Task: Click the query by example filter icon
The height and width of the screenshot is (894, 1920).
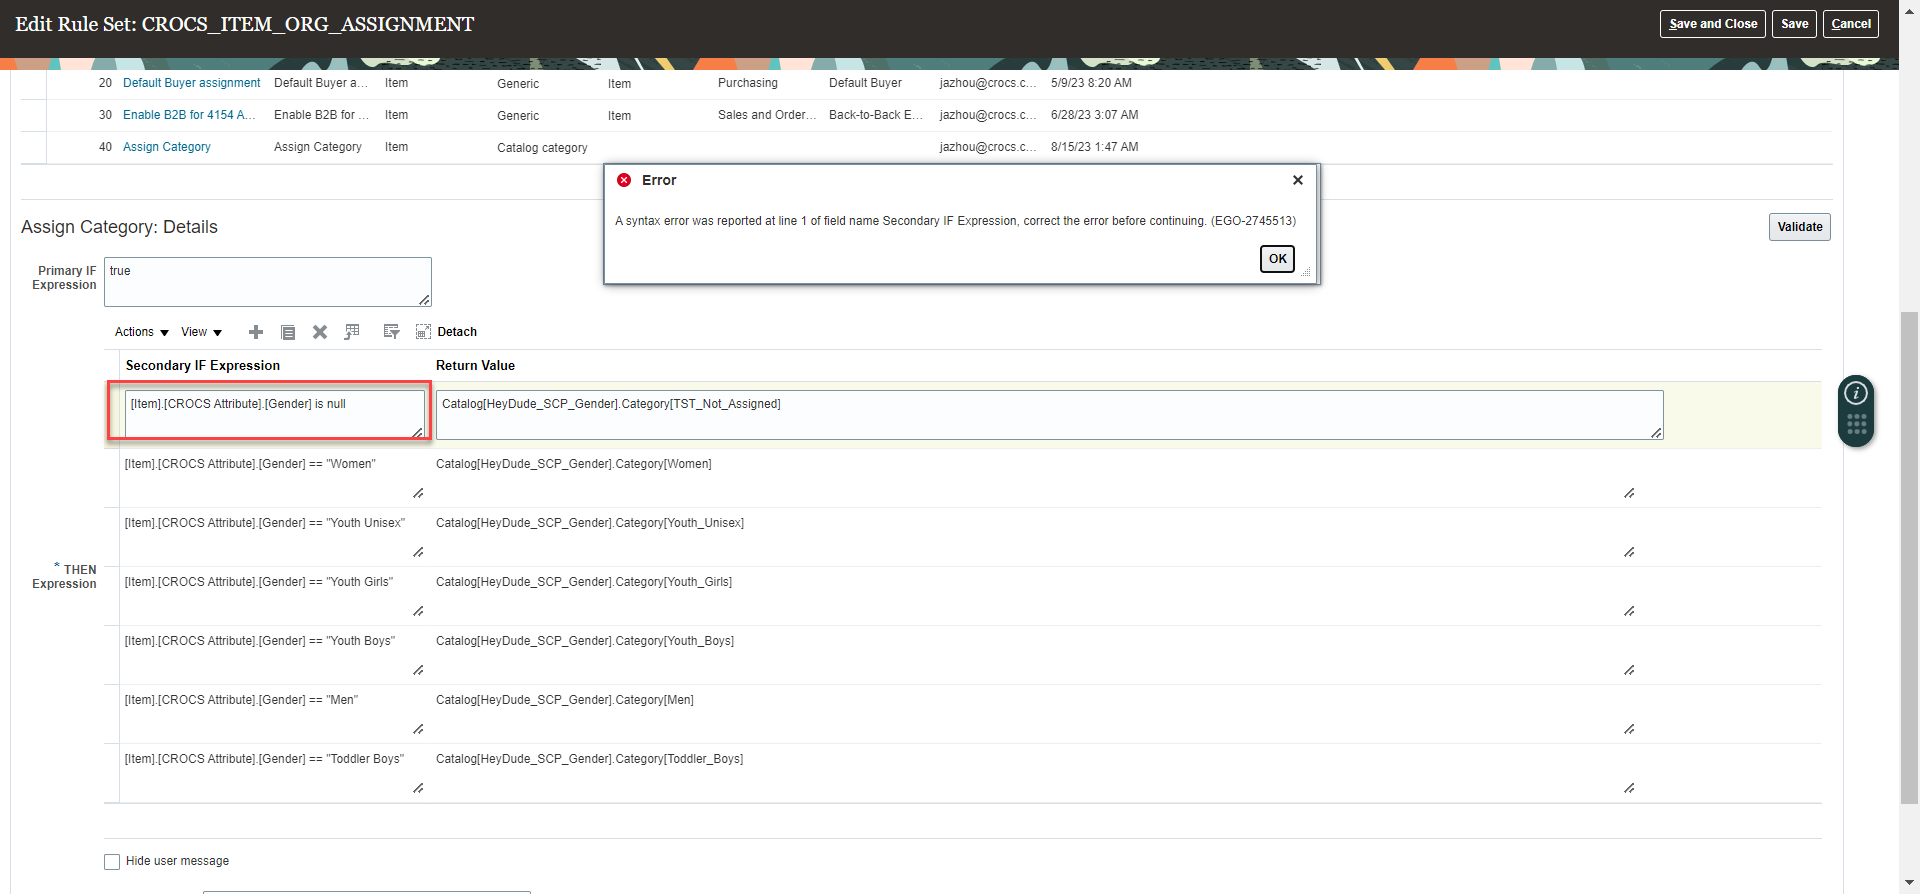Action: click(391, 332)
